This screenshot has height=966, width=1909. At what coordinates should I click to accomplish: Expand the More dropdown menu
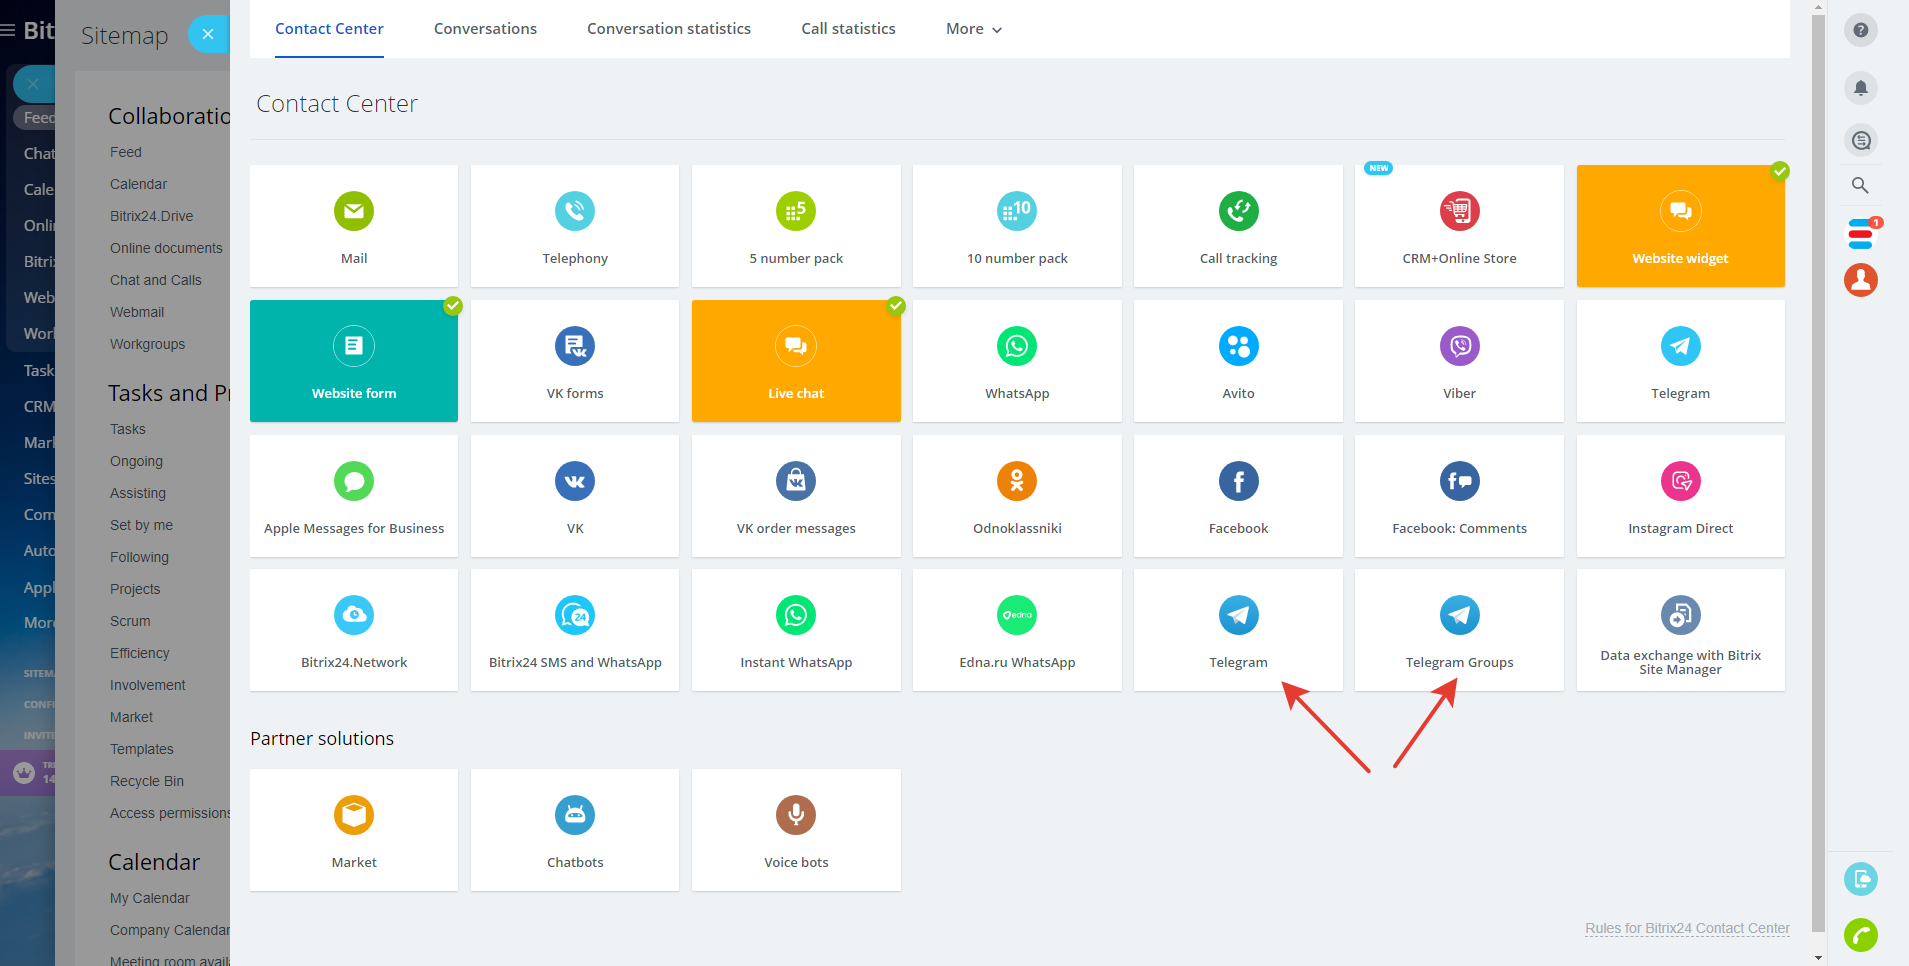(973, 29)
